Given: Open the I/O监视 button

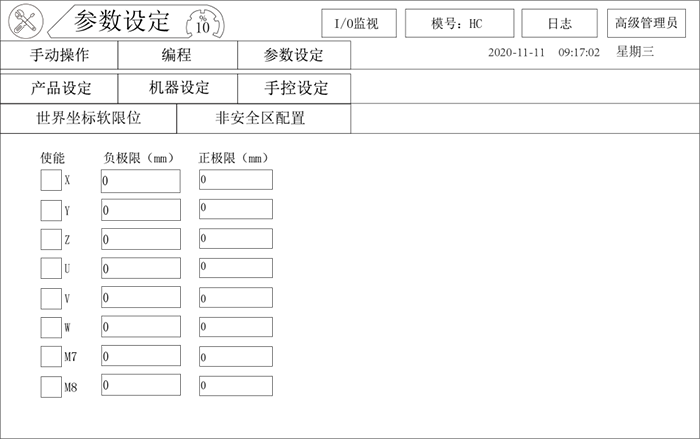Looking at the screenshot, I should (x=358, y=23).
